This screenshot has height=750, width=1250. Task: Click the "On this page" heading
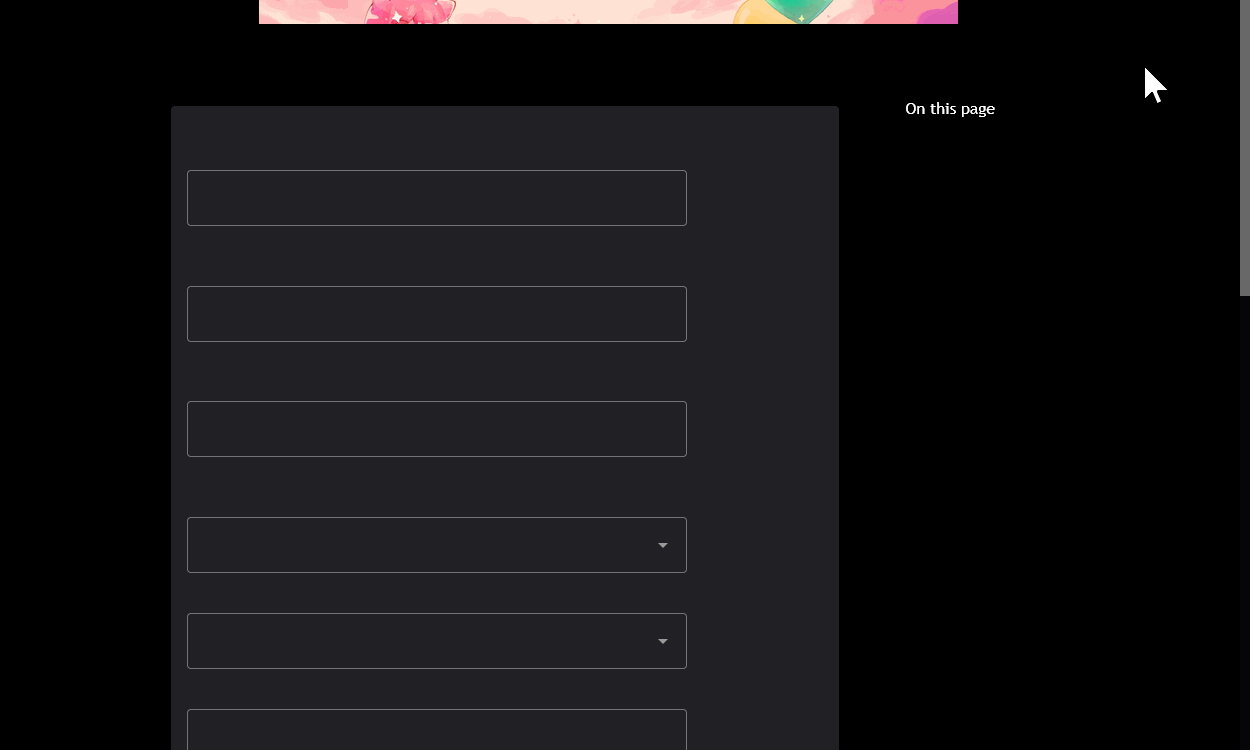click(x=949, y=109)
